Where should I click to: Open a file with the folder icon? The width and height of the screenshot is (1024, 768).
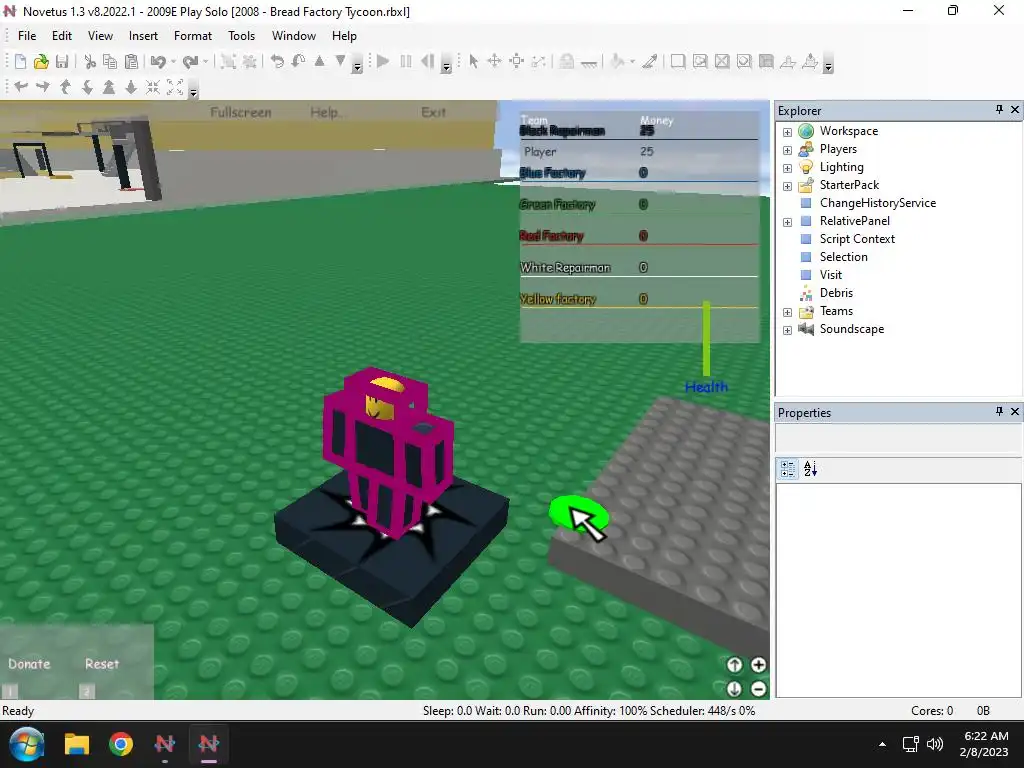pyautogui.click(x=41, y=61)
